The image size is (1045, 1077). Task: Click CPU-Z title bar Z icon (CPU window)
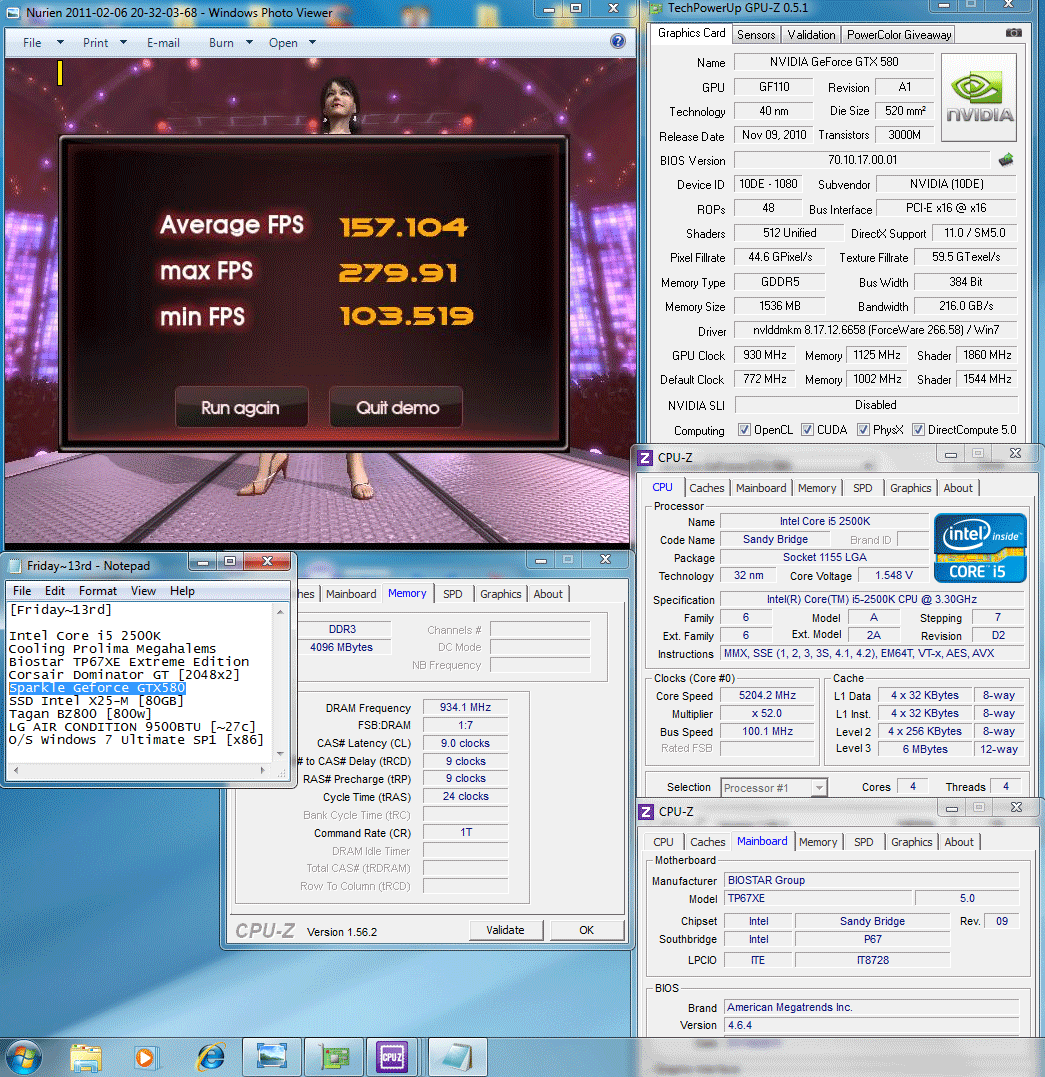[x=645, y=457]
